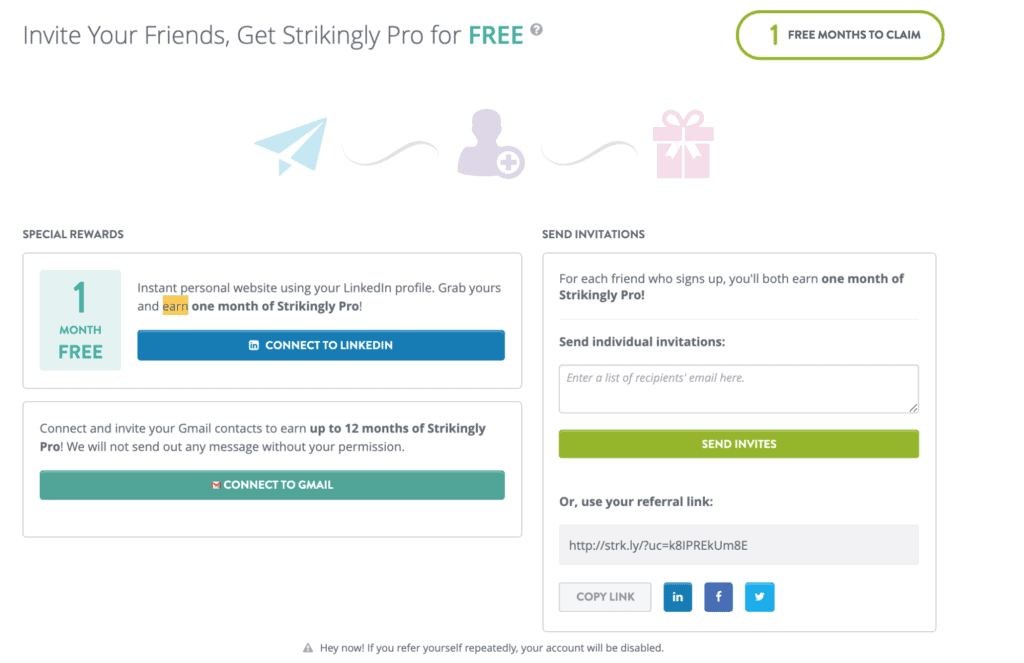Grab the email box resize handle

[913, 407]
